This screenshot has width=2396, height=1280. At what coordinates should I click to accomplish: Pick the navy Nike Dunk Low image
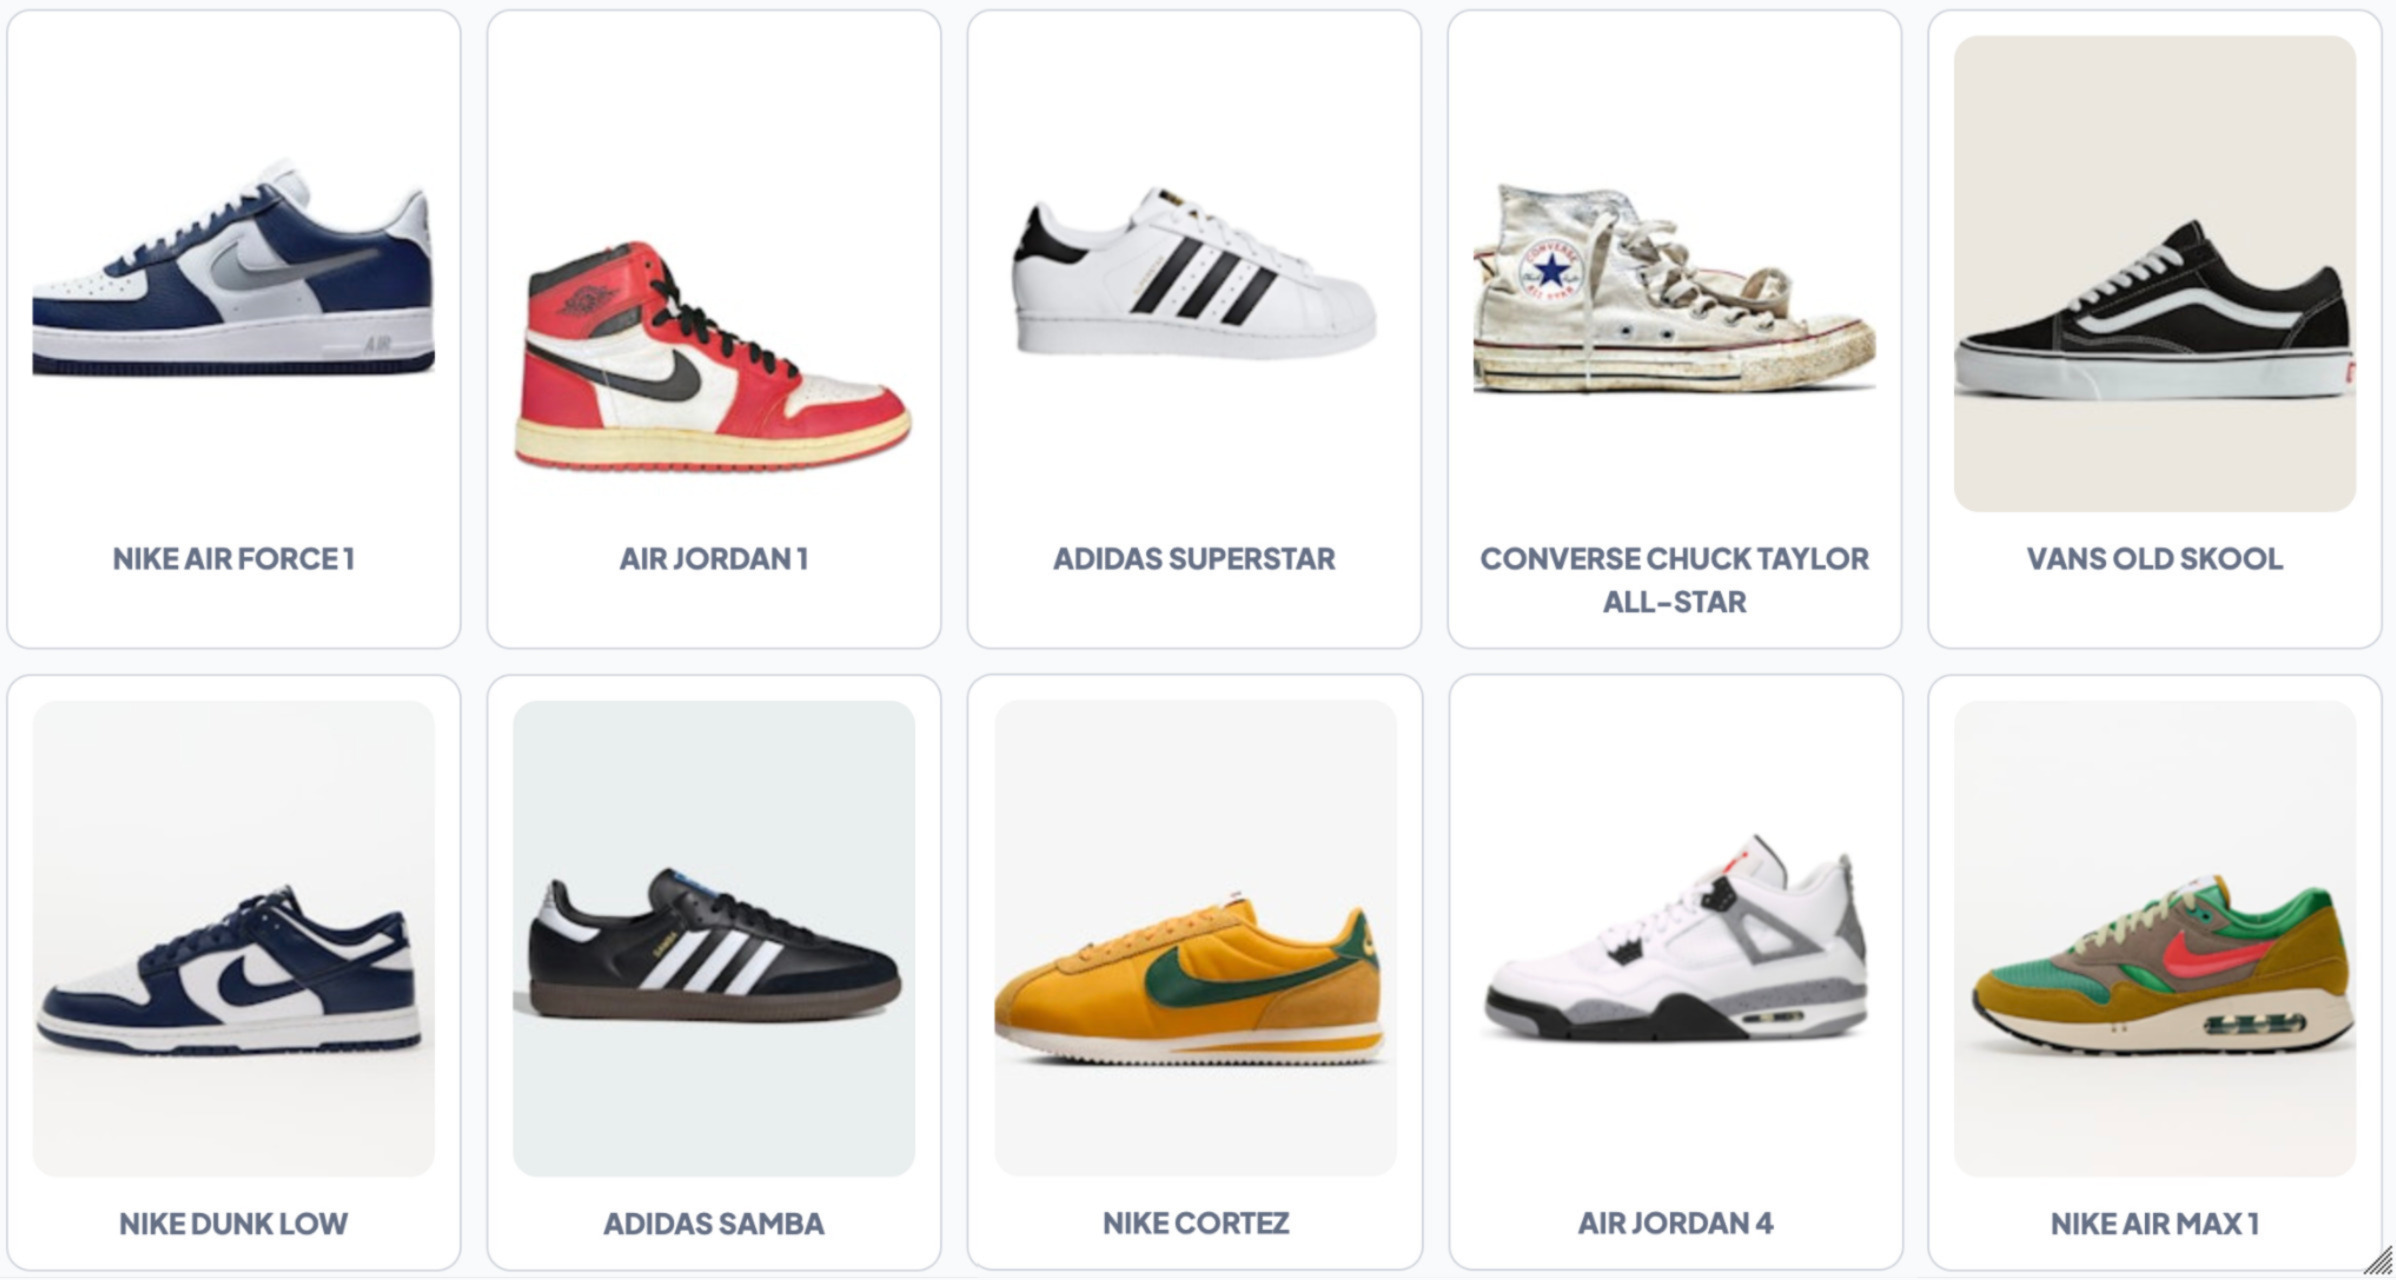233,938
